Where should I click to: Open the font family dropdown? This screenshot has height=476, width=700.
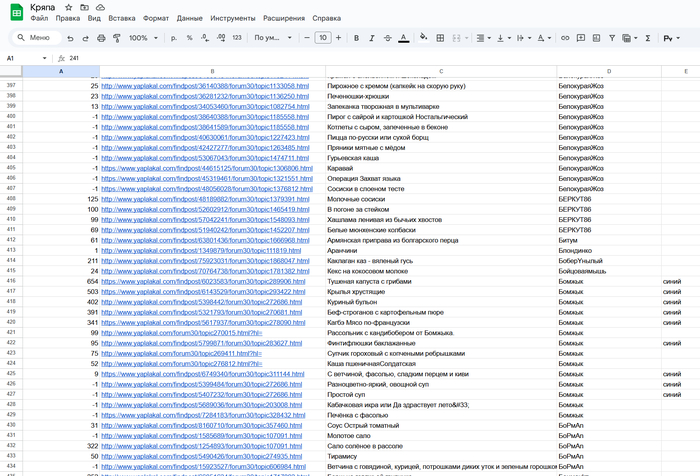[270, 38]
